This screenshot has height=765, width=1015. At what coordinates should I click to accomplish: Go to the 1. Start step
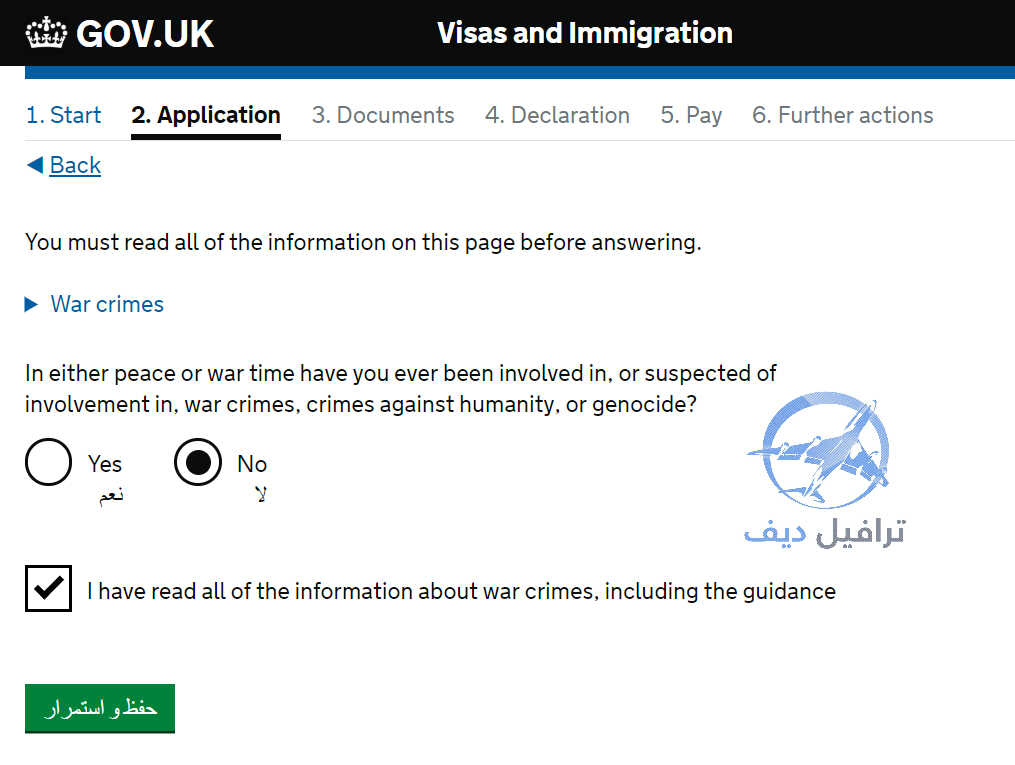pos(63,115)
